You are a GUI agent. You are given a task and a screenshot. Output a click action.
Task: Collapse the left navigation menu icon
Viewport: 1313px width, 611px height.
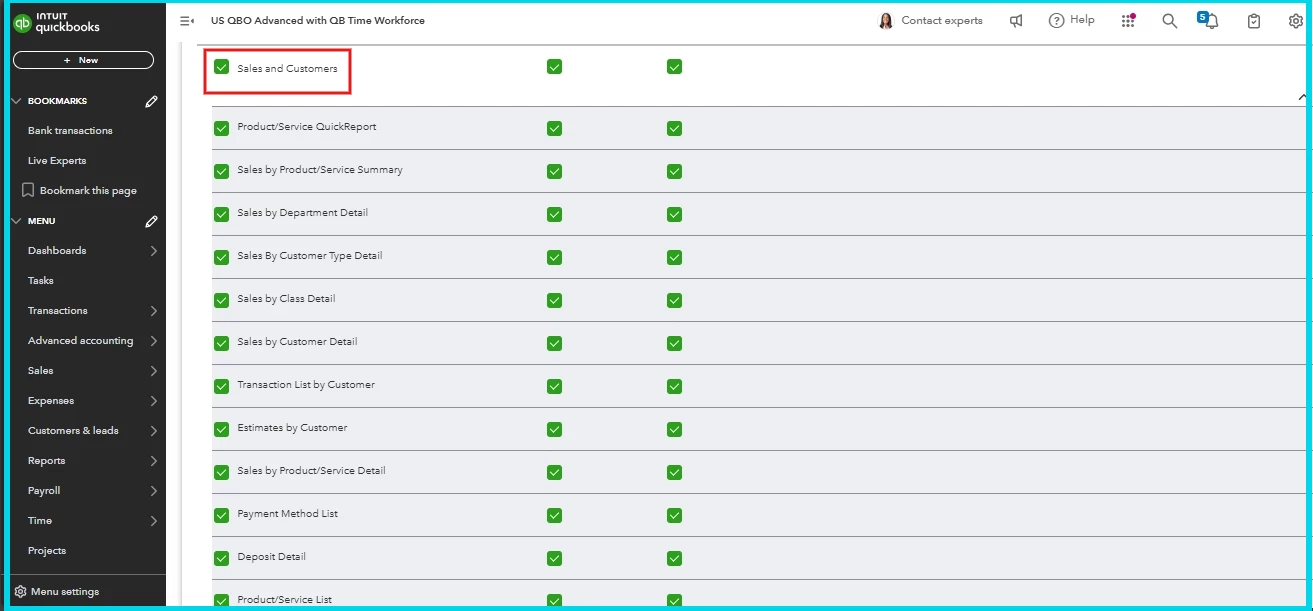click(x=187, y=21)
